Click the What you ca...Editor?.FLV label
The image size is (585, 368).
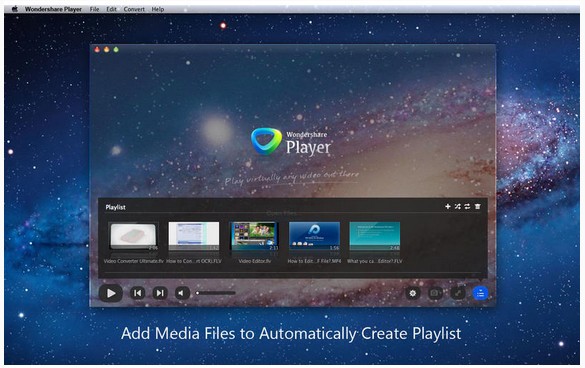tap(375, 261)
